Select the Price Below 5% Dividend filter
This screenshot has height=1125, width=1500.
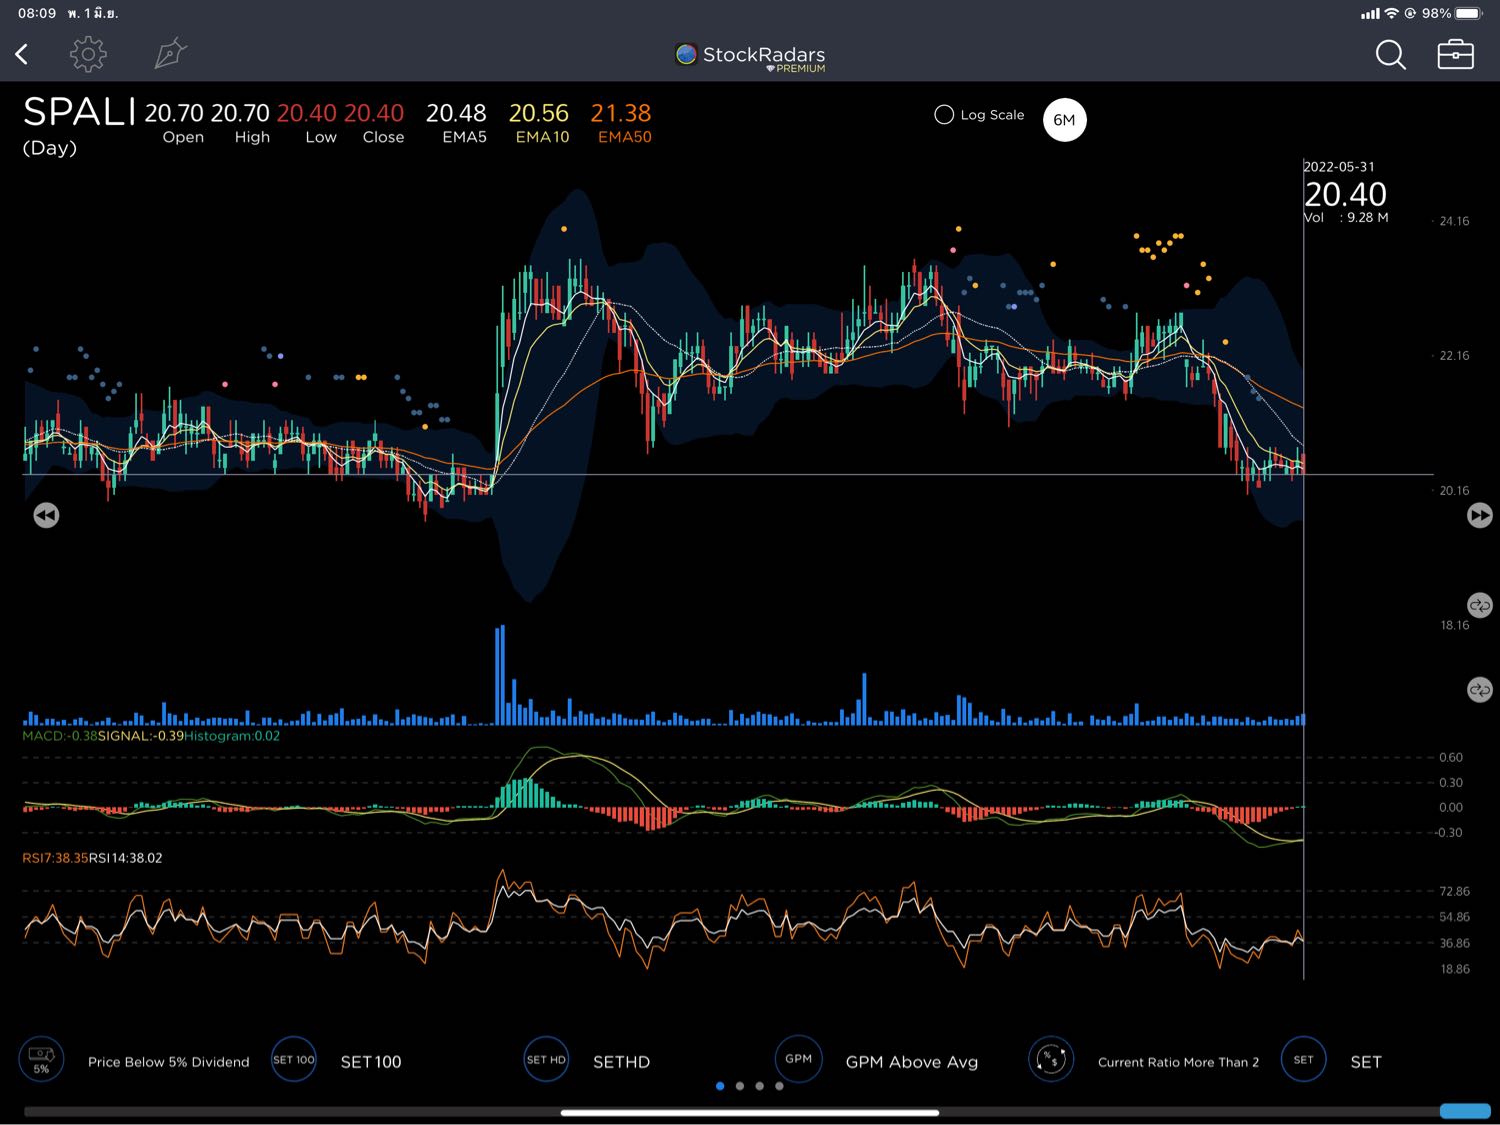[x=168, y=1062]
